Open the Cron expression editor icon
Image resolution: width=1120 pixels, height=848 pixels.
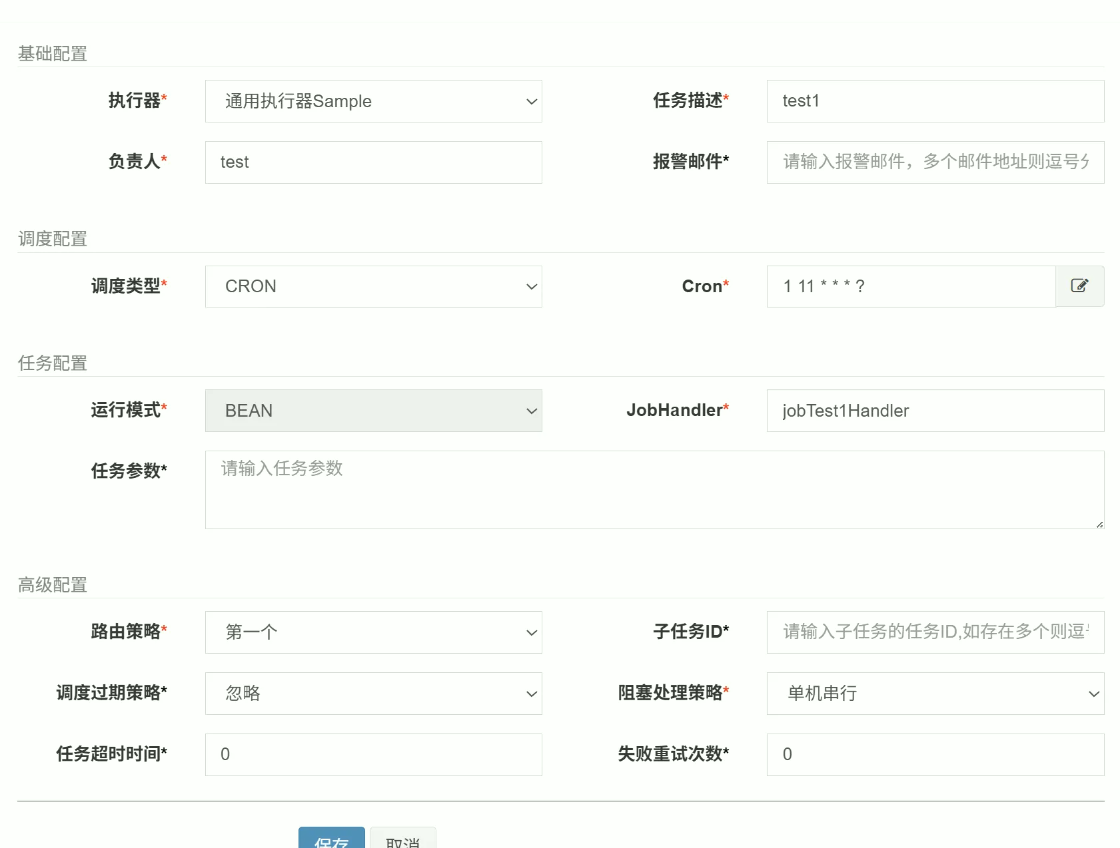point(1079,286)
